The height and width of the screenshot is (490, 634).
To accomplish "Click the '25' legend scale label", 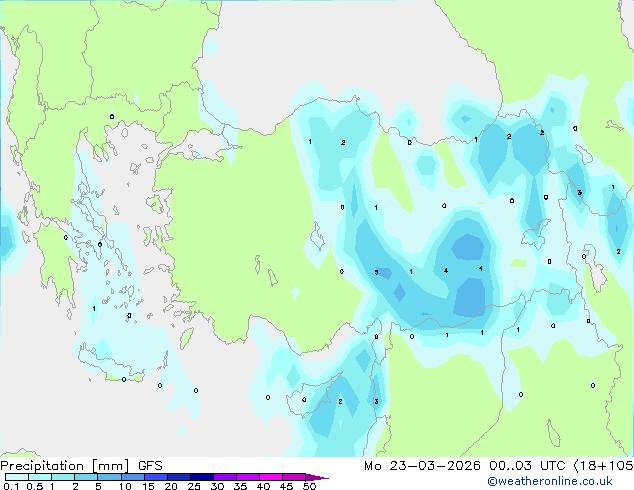I will (194, 486).
